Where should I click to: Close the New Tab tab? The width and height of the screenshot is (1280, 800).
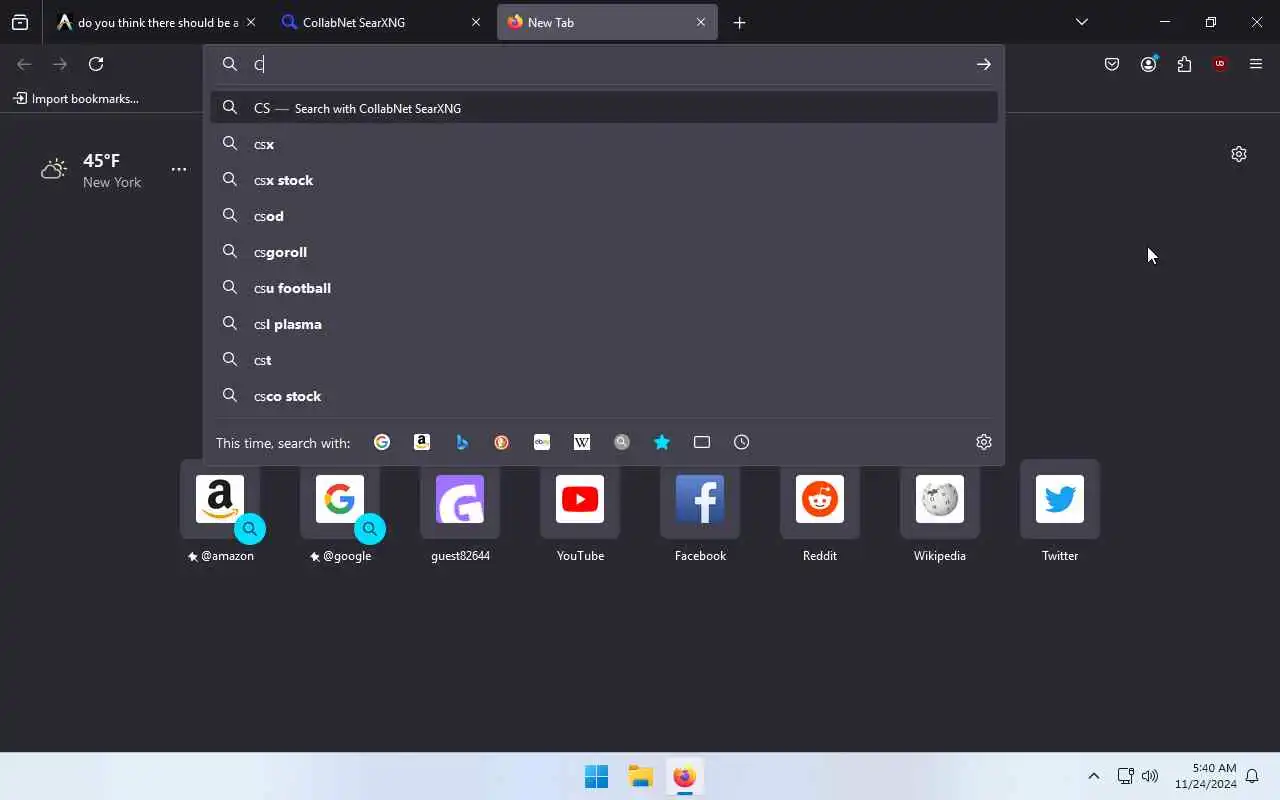[x=701, y=22]
